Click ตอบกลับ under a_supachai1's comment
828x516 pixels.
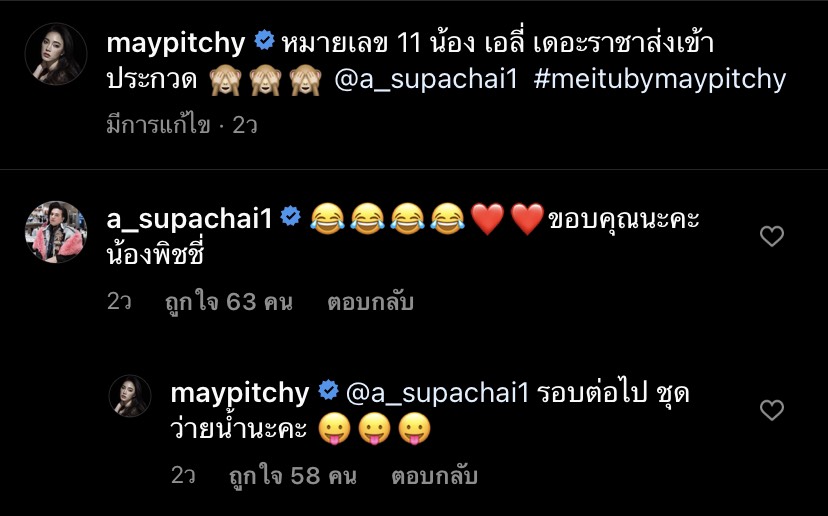click(370, 302)
